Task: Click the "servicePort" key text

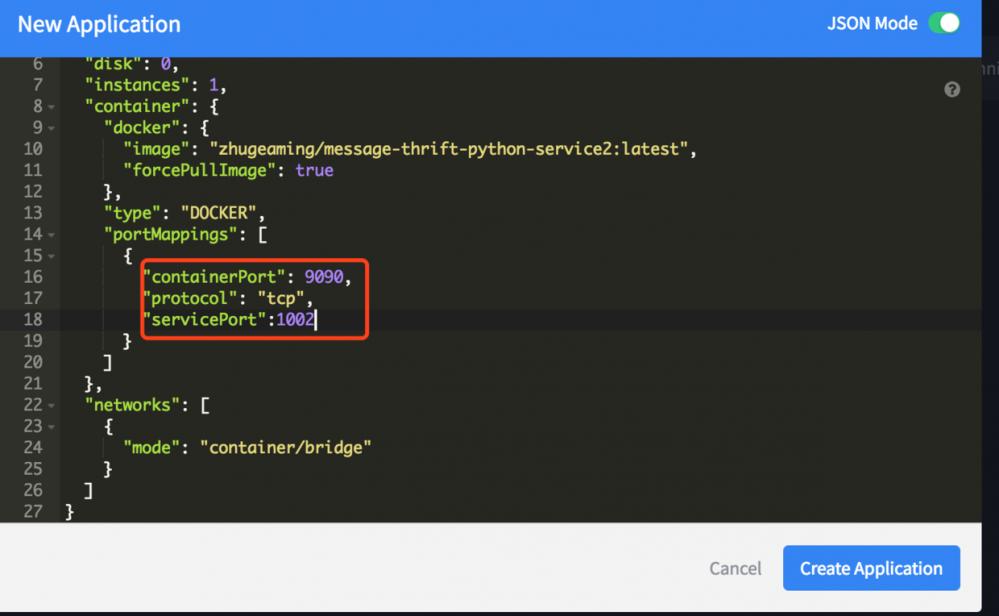Action: tap(205, 319)
